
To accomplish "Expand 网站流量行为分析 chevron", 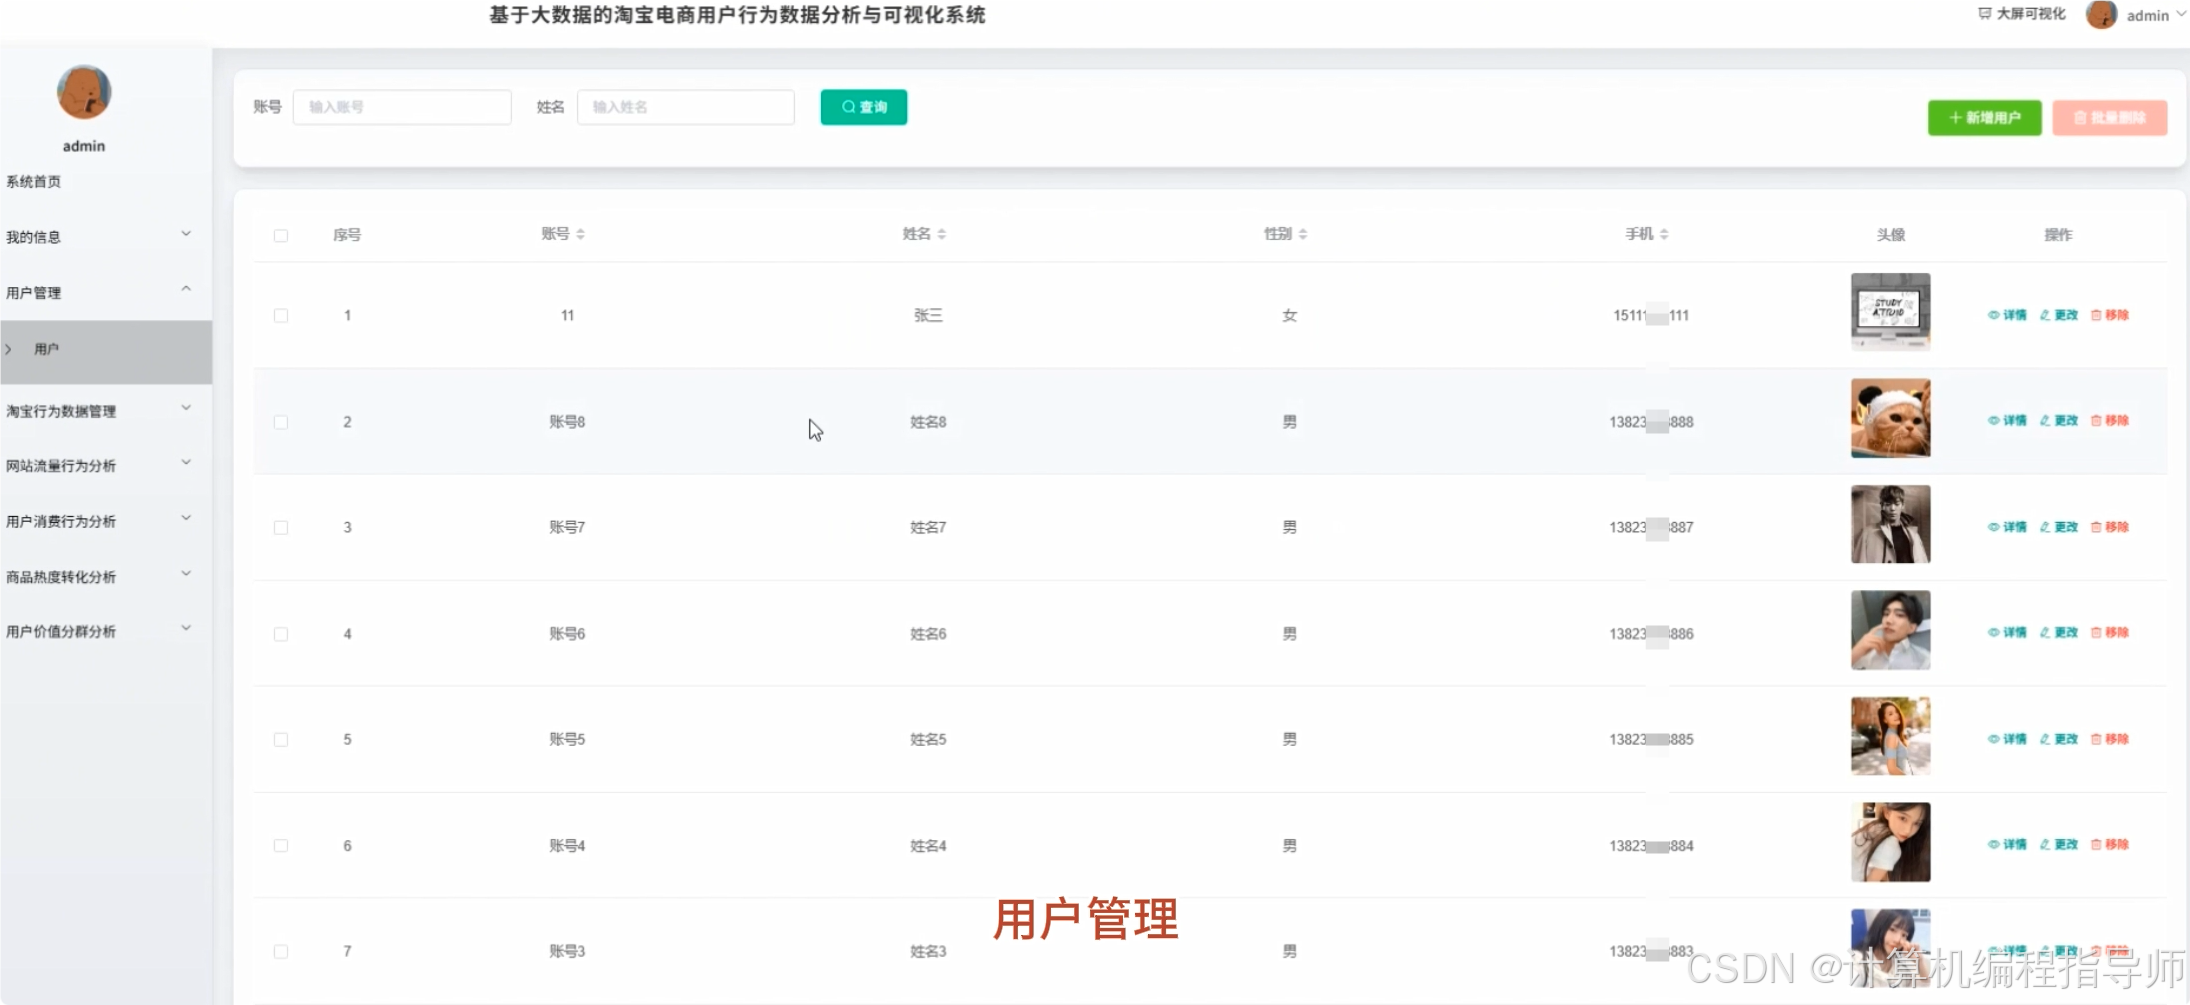I will 186,463.
